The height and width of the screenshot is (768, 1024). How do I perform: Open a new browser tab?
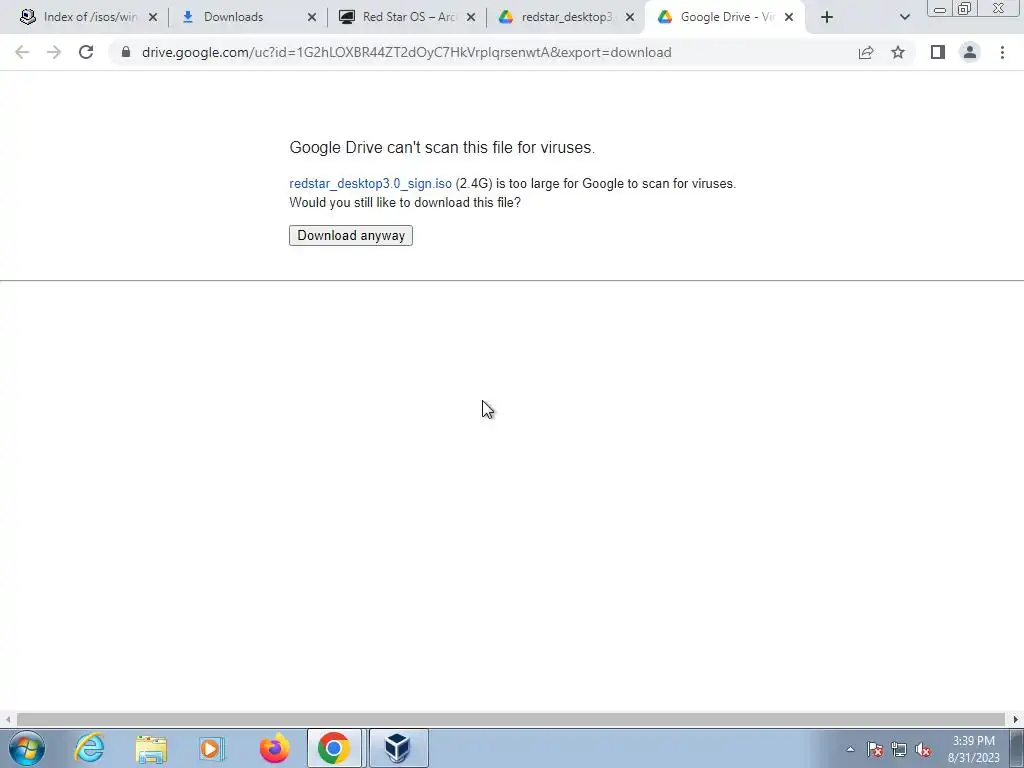827,18
